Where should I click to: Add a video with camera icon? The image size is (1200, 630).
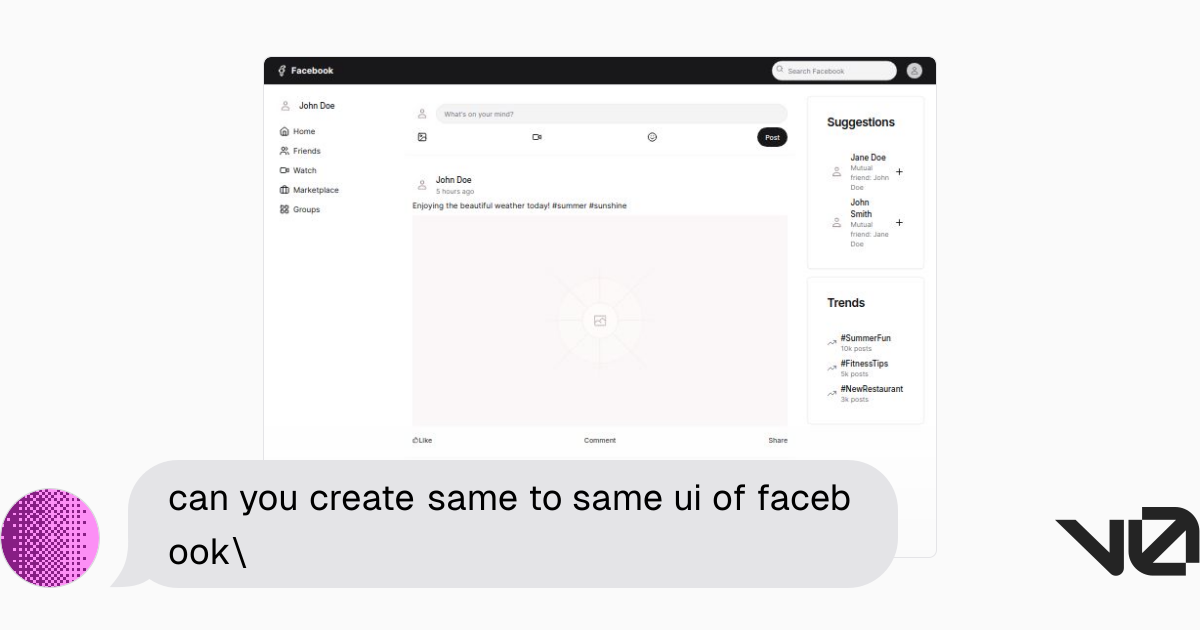point(537,137)
